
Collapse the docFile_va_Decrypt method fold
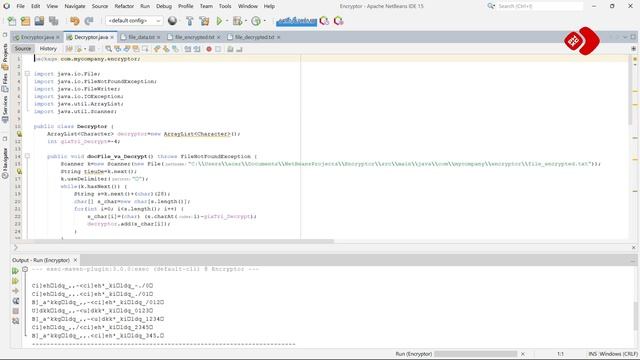[x=27, y=156]
